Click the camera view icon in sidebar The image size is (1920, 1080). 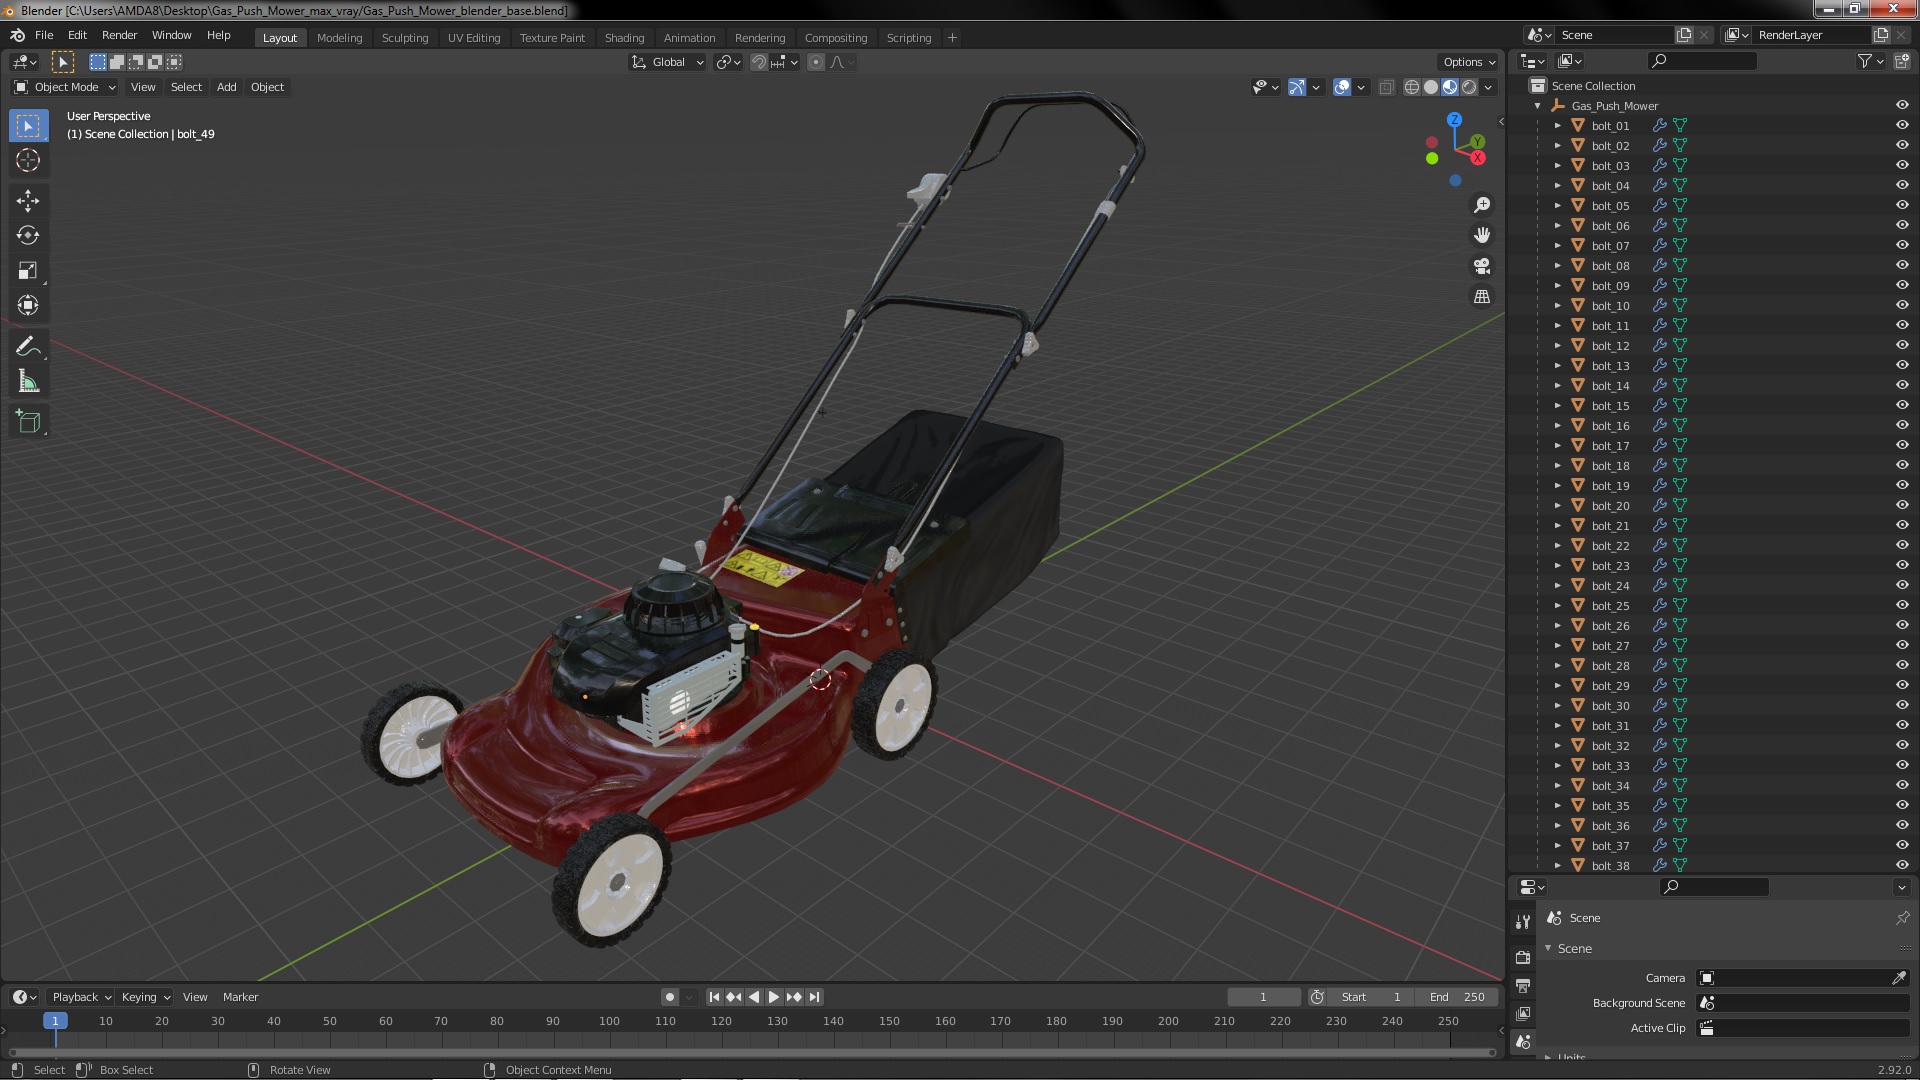click(x=1481, y=265)
